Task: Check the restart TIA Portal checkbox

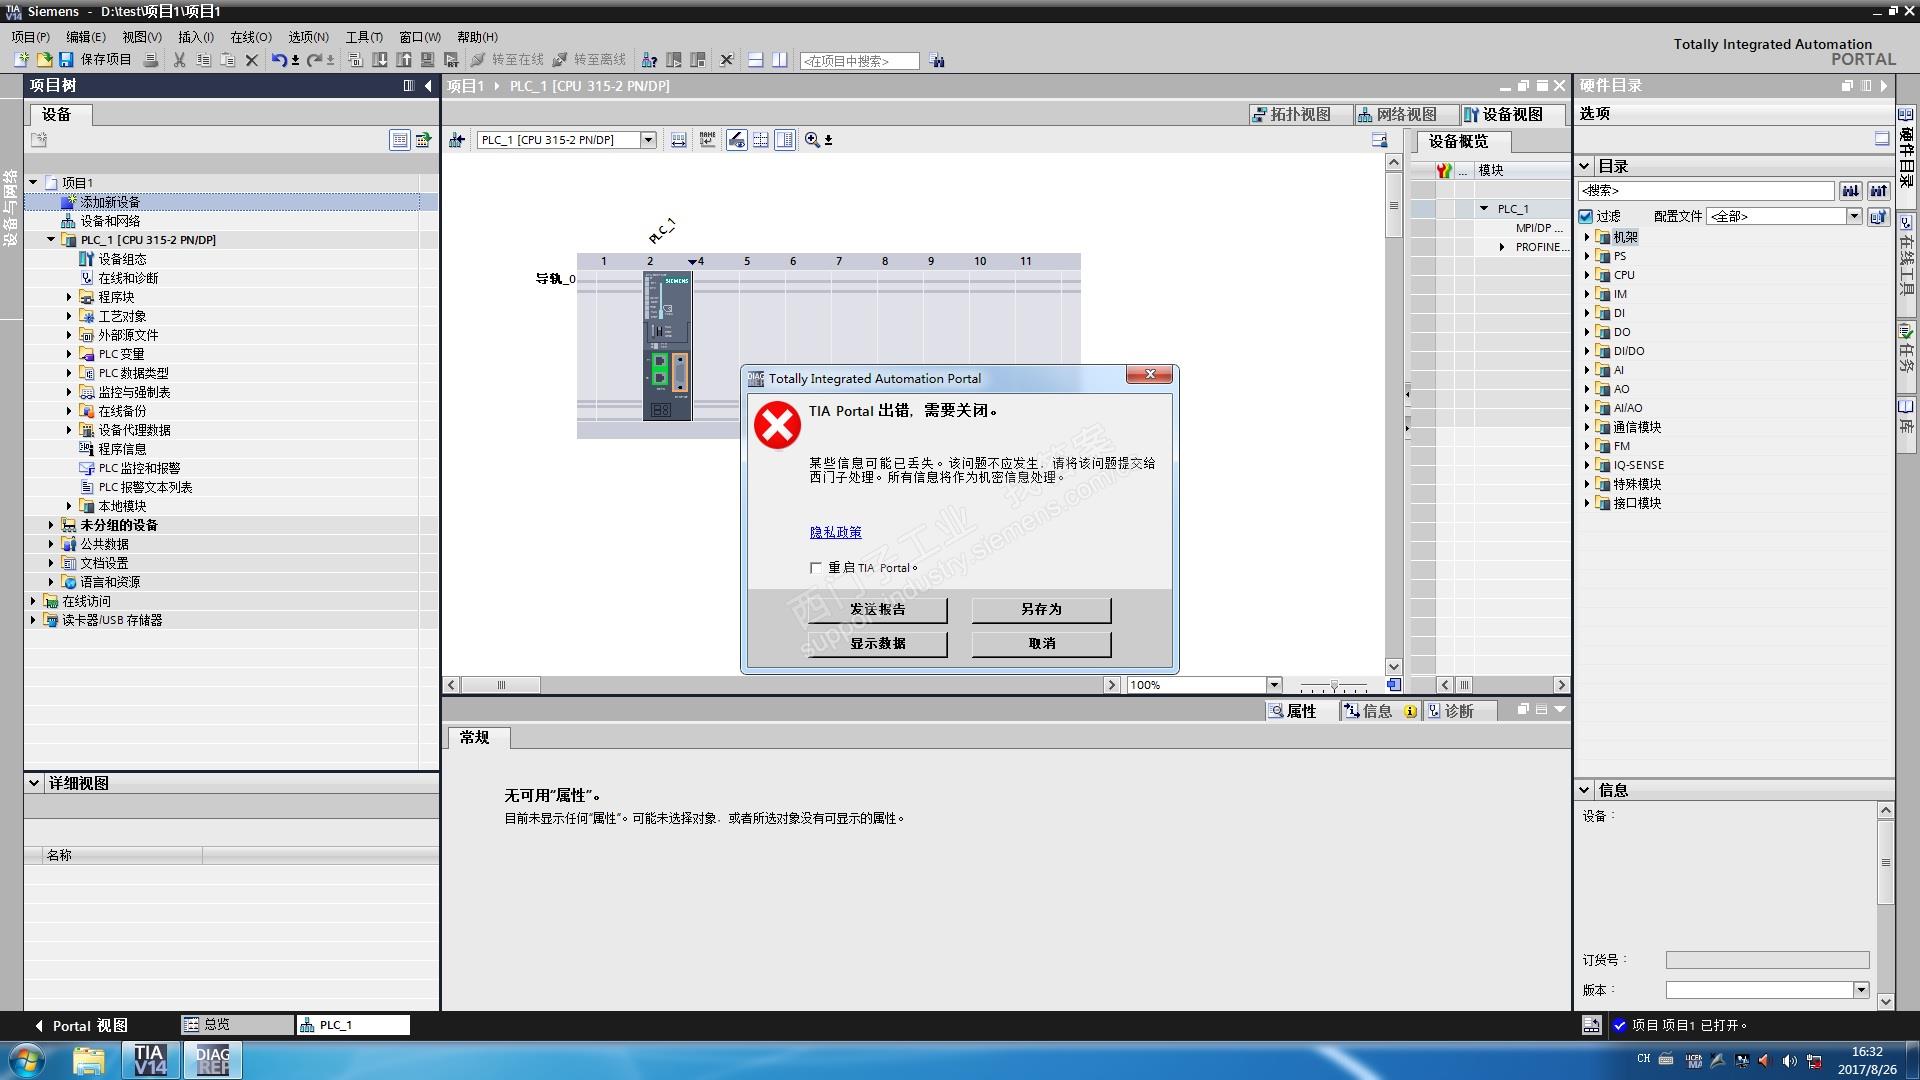Action: click(x=816, y=568)
